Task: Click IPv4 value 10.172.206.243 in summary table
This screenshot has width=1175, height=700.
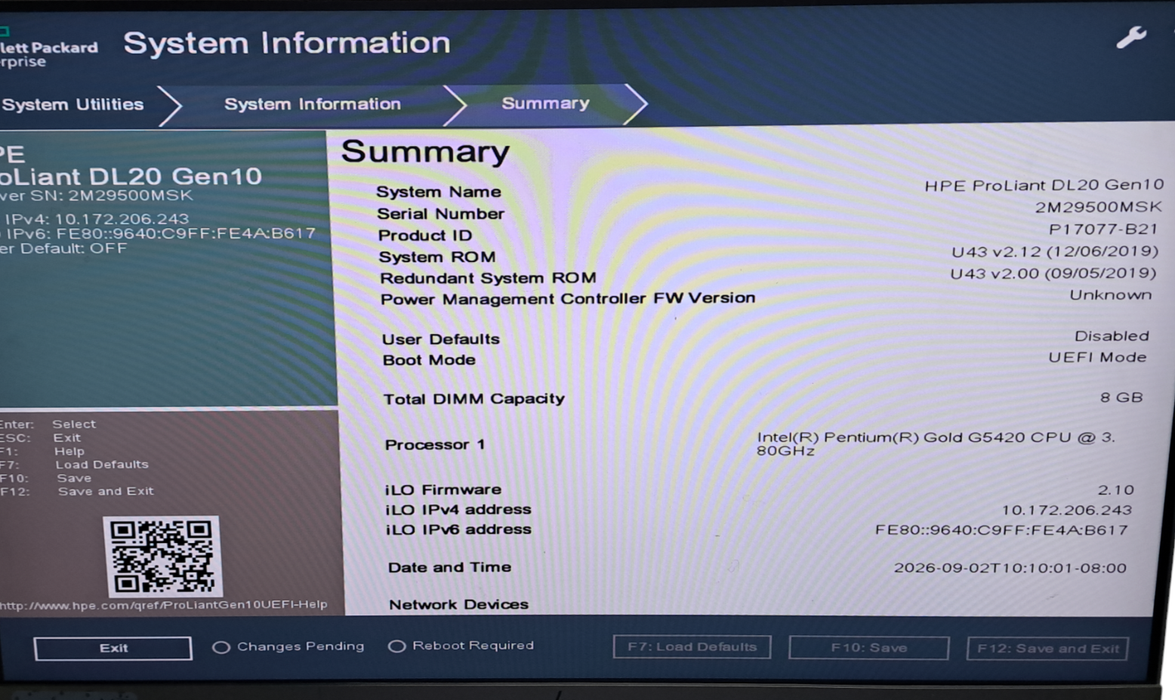Action: pyautogui.click(x=1066, y=510)
